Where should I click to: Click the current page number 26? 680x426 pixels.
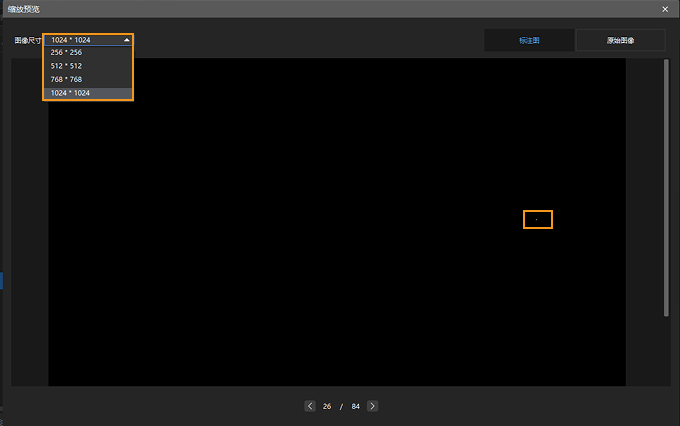coord(327,406)
